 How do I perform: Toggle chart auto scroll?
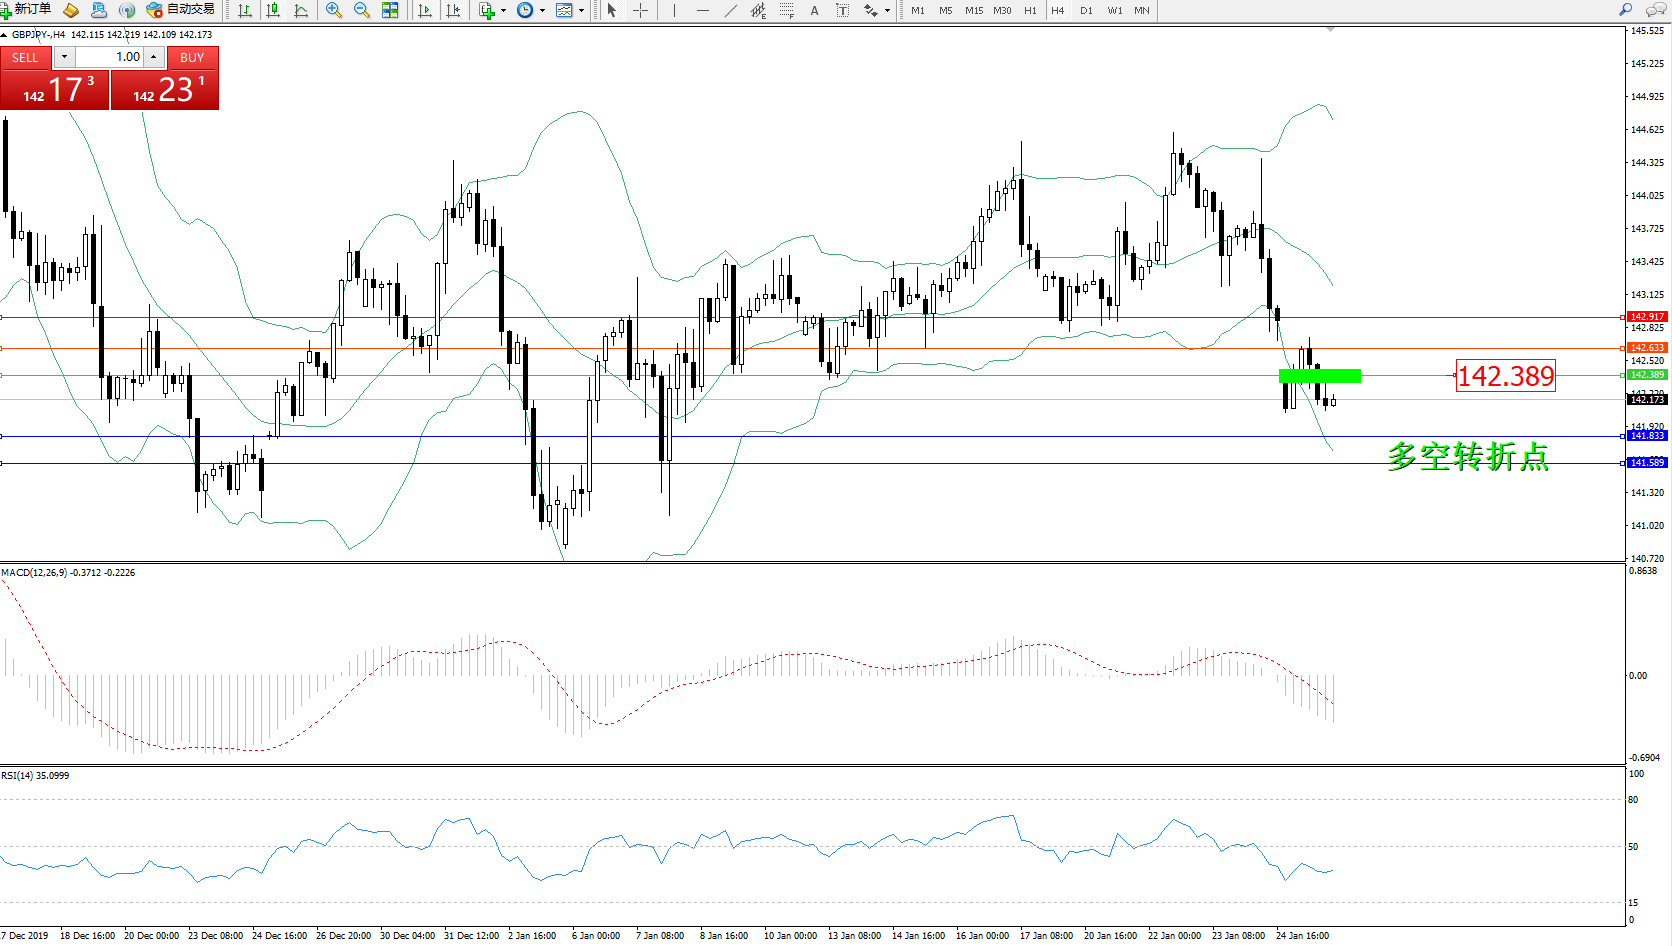click(x=425, y=10)
